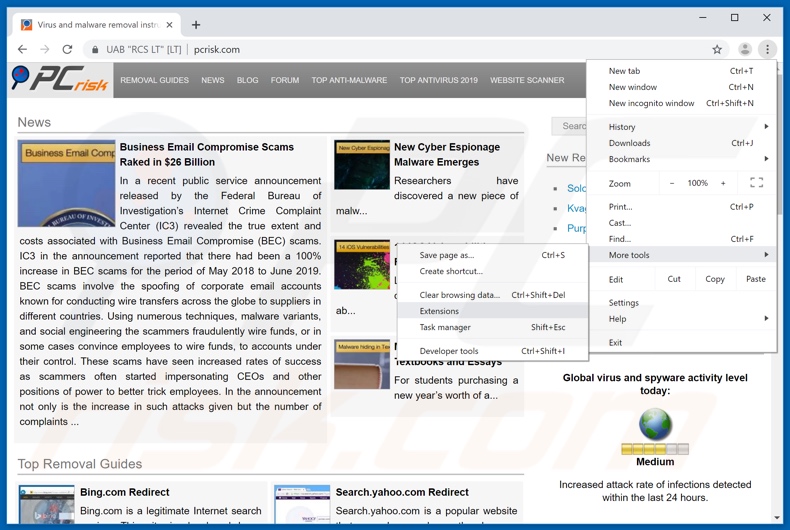This screenshot has width=790, height=530.
Task: Open a new tab with plus button
Action: point(196,25)
